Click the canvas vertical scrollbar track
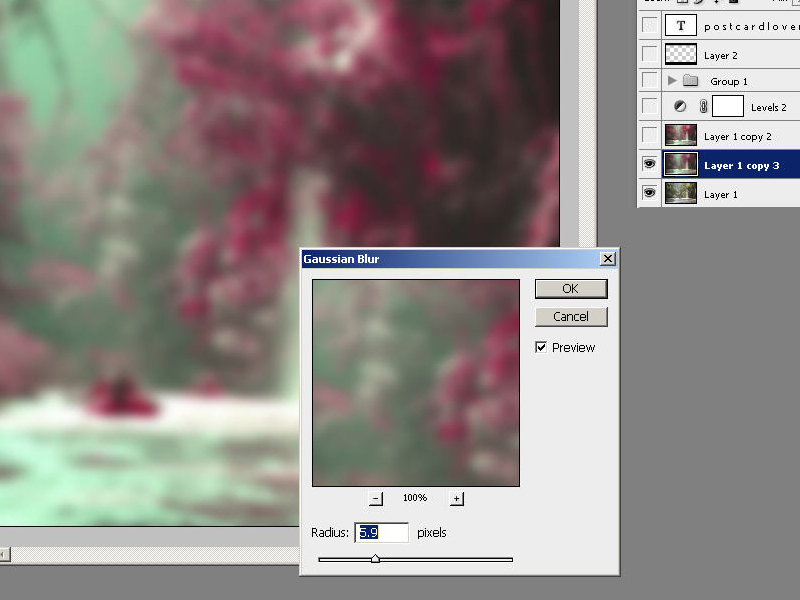Screen dimensions: 800x600 pos(587,122)
